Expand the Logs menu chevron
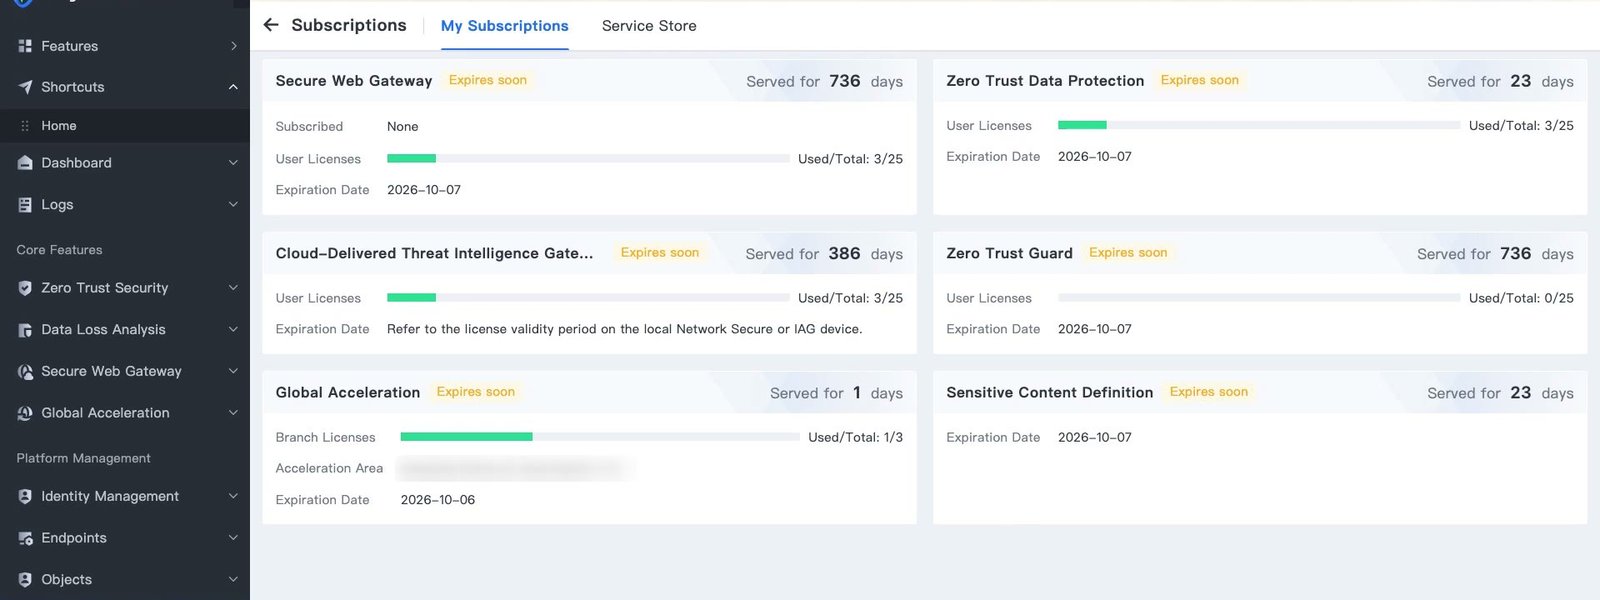The width and height of the screenshot is (1600, 600). click(x=233, y=204)
